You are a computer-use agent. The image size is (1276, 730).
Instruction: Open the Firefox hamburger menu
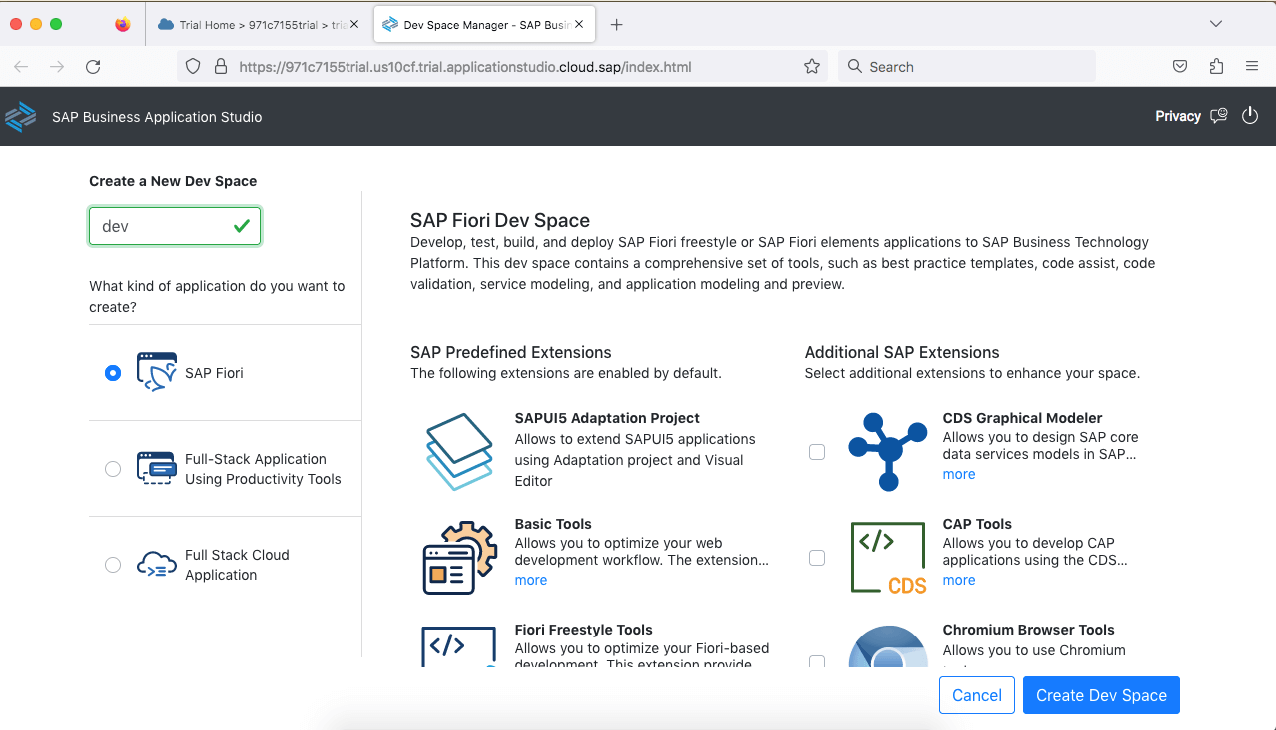[x=1252, y=67]
